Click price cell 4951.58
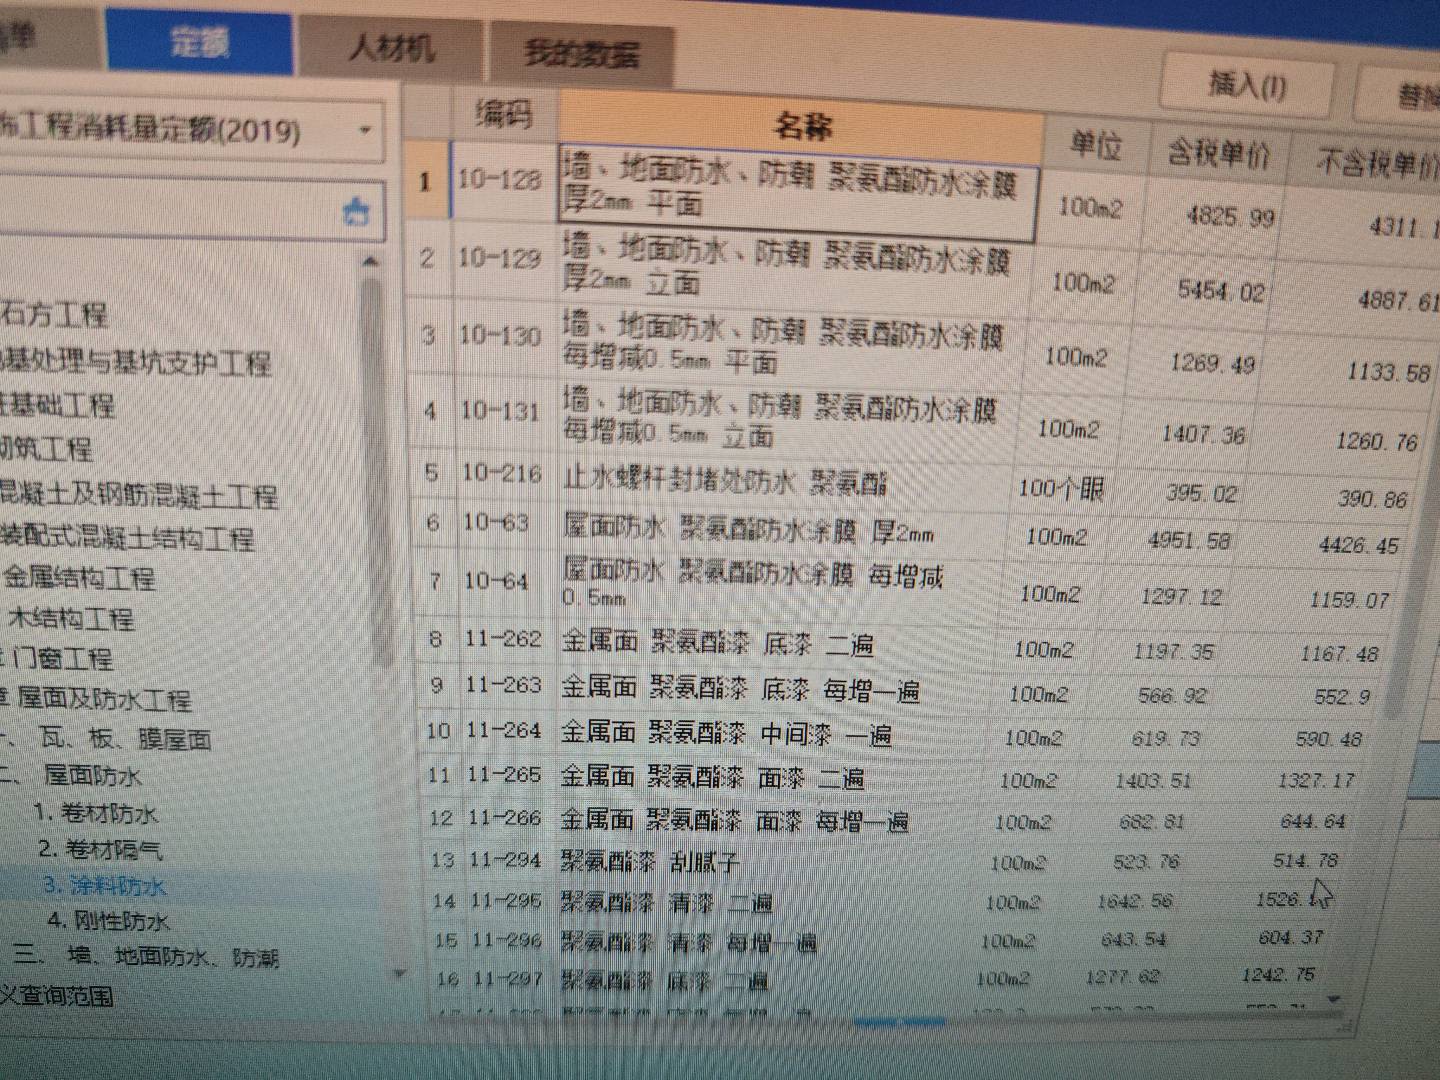This screenshot has height=1080, width=1440. (x=1190, y=540)
